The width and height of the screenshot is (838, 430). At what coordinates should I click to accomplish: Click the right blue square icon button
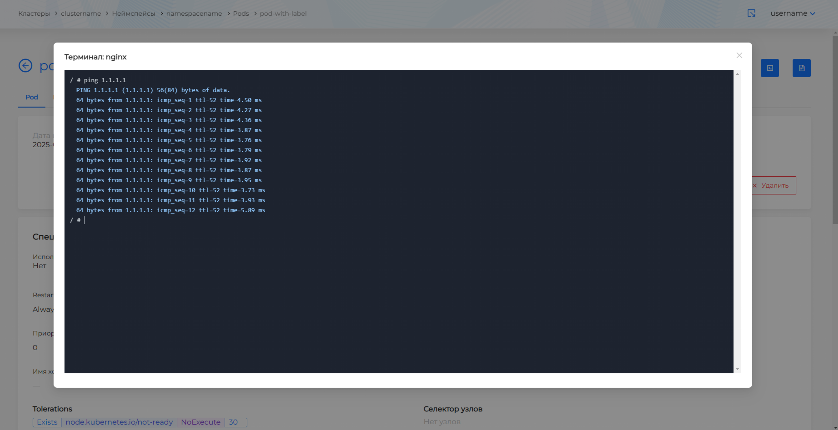[801, 67]
